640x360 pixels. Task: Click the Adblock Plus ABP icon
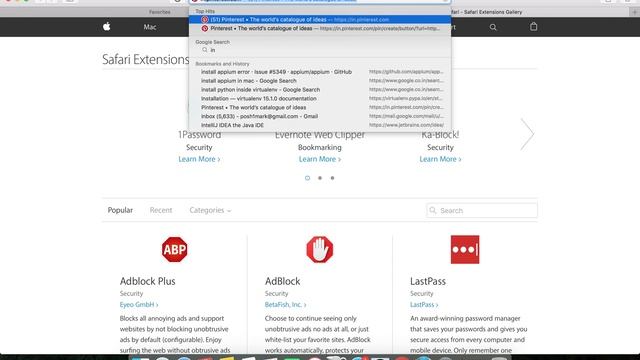tap(174, 249)
